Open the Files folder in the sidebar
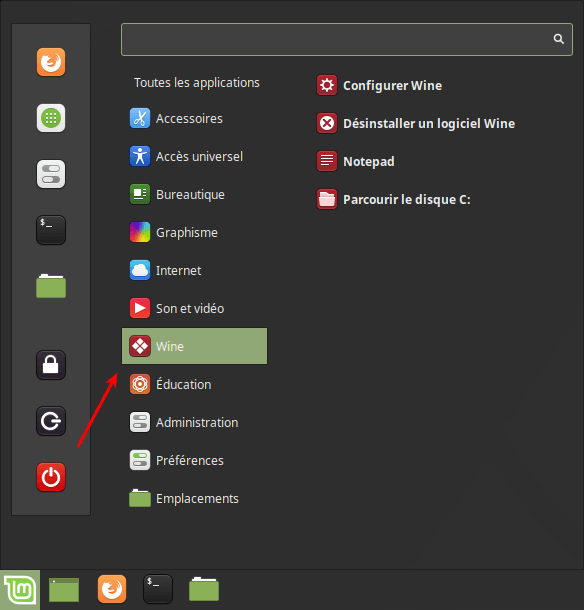Viewport: 584px width, 610px height. (x=51, y=286)
